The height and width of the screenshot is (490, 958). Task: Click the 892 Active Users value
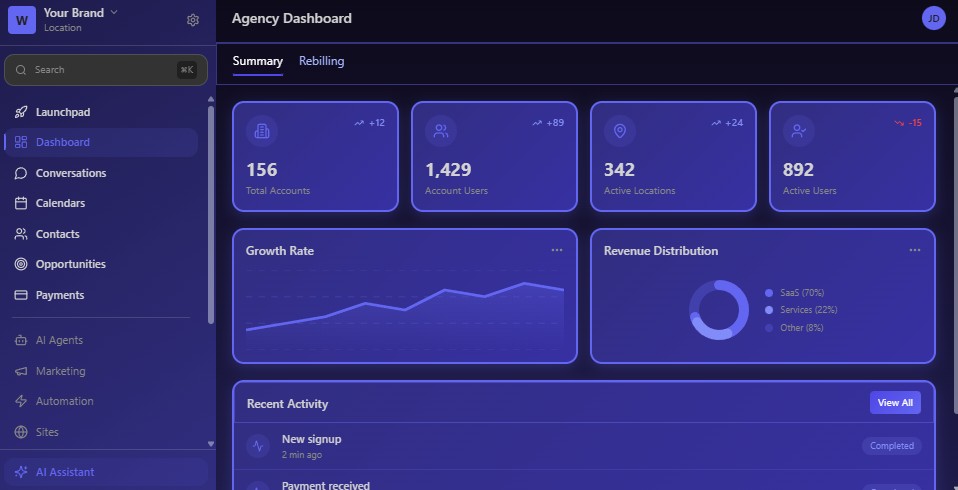click(x=798, y=169)
